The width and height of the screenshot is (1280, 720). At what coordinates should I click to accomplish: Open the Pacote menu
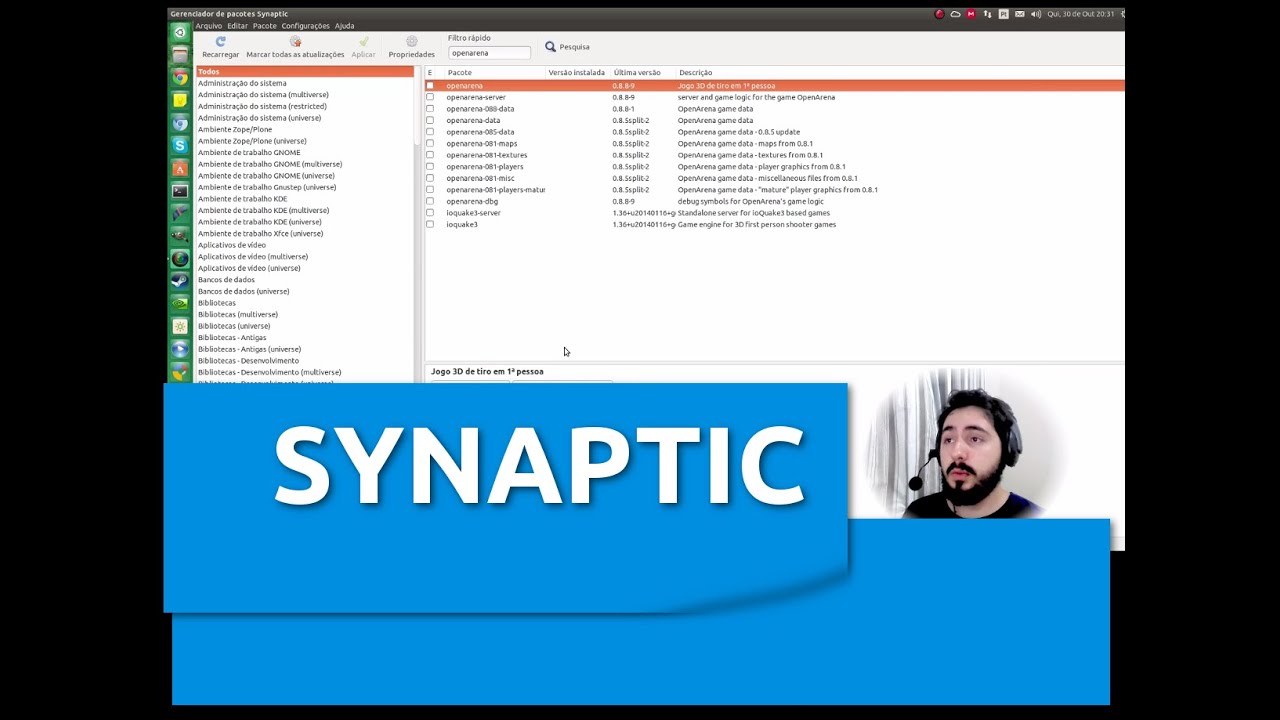(x=264, y=26)
